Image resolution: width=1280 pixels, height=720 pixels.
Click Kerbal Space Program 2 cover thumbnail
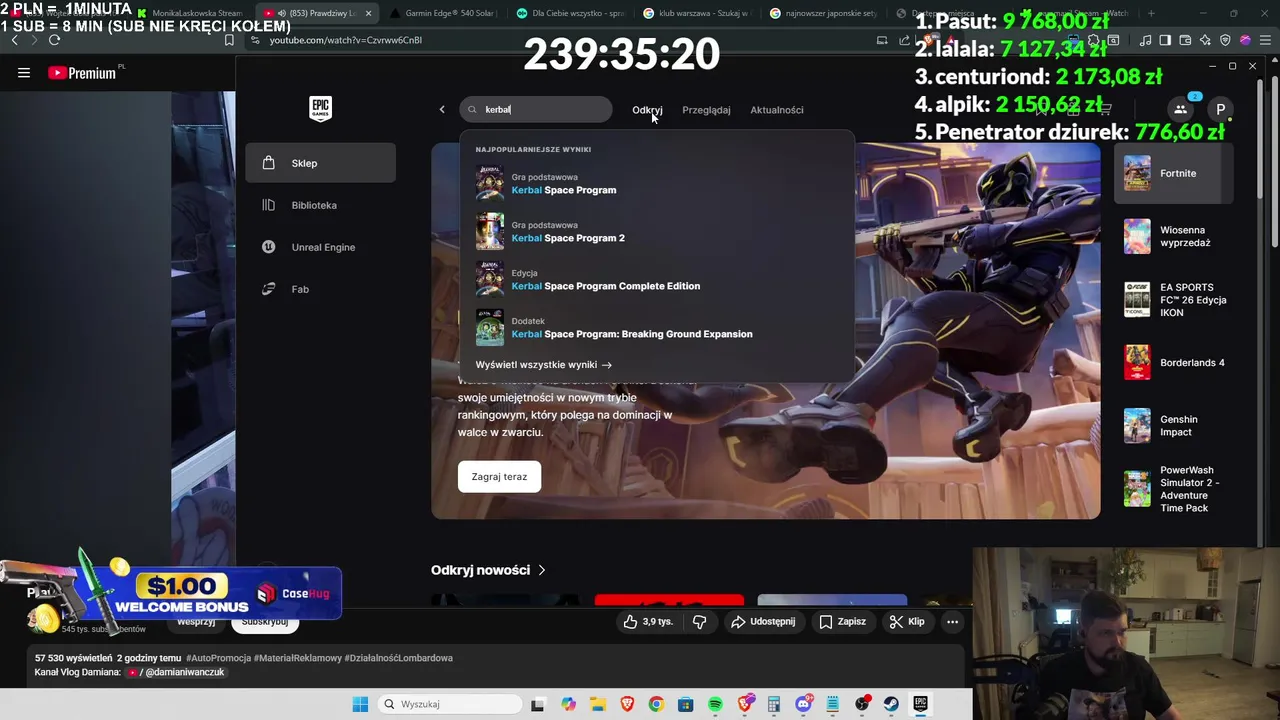(x=490, y=232)
